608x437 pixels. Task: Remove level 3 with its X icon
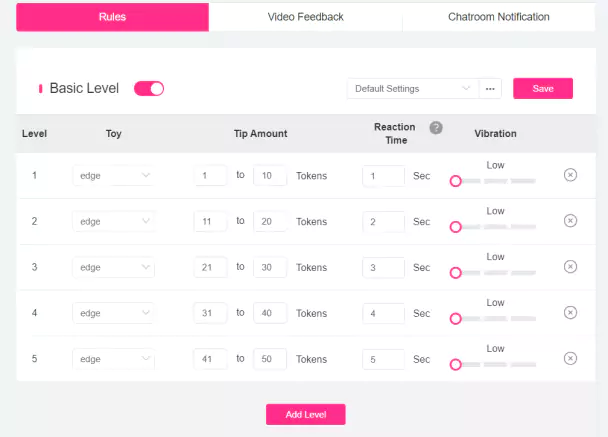(570, 266)
